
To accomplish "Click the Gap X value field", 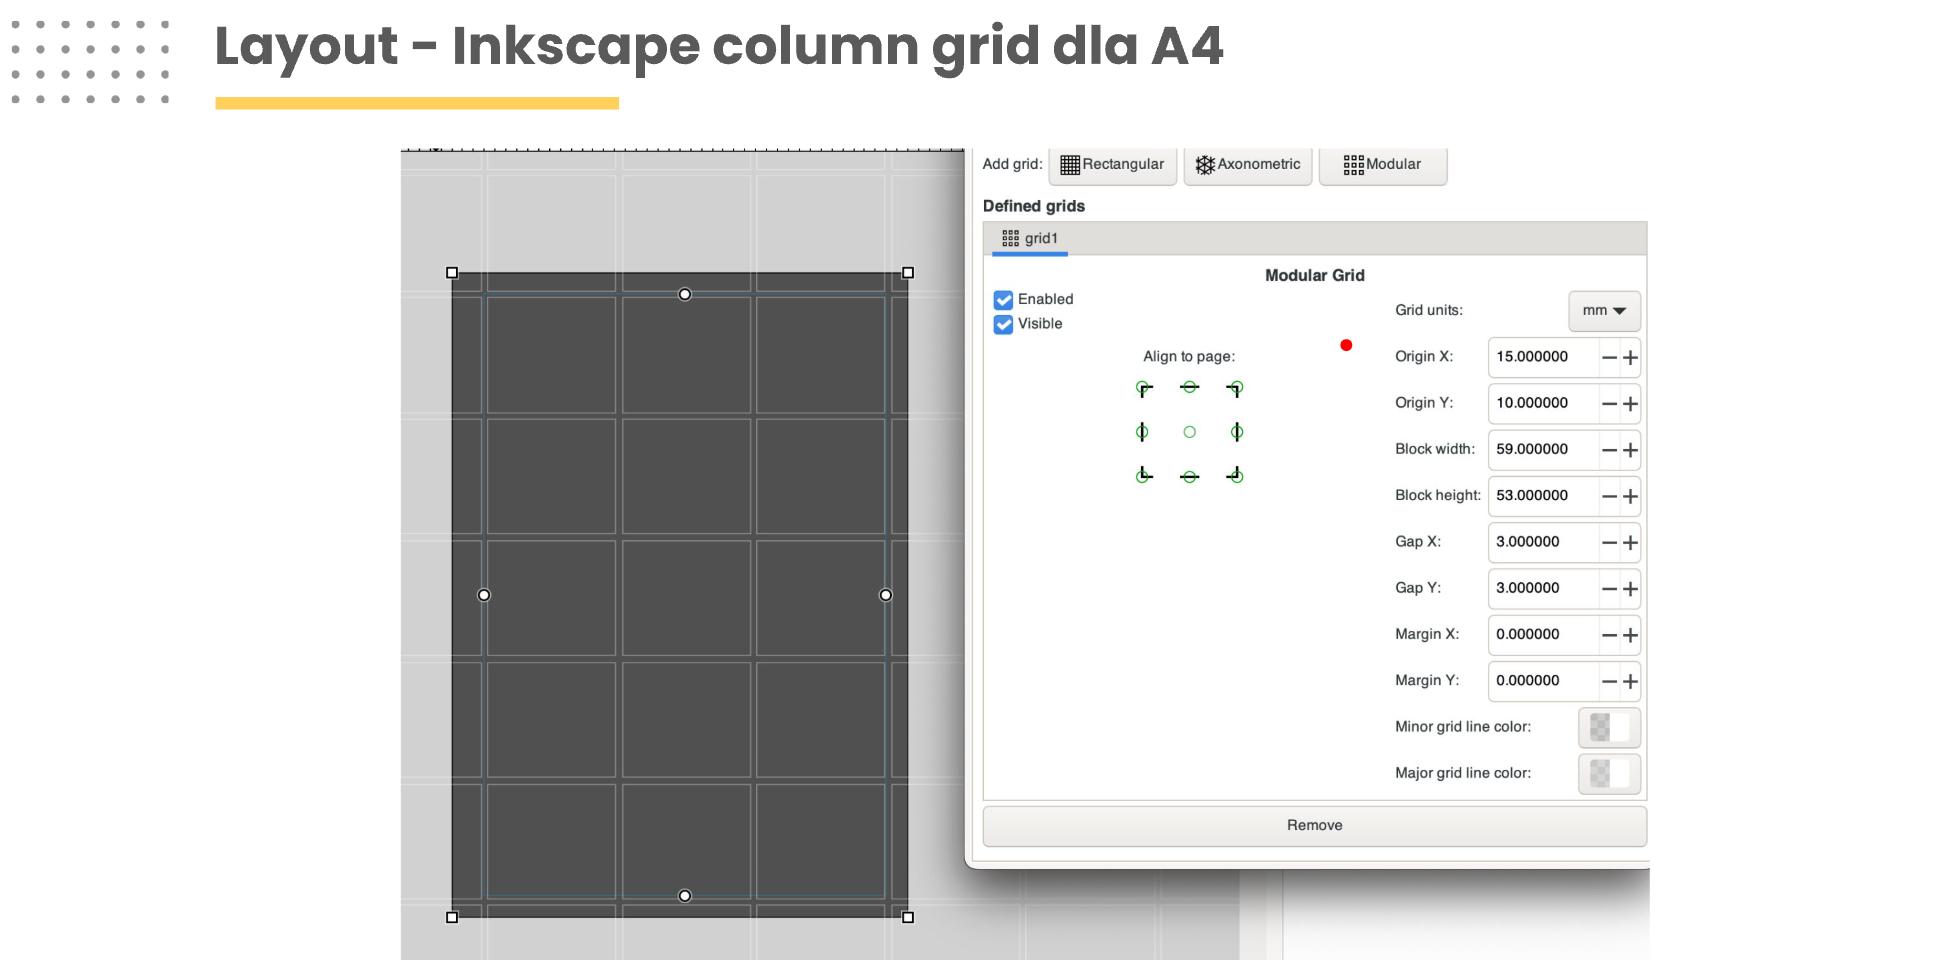I will (1543, 542).
